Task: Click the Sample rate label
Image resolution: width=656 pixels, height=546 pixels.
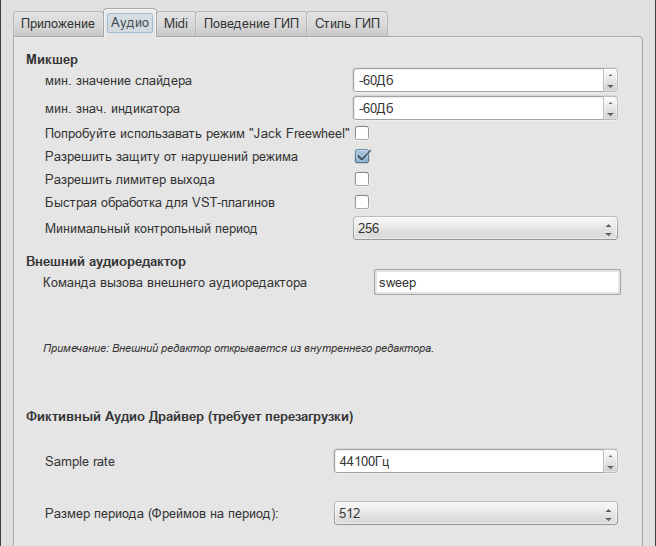Action: point(79,461)
